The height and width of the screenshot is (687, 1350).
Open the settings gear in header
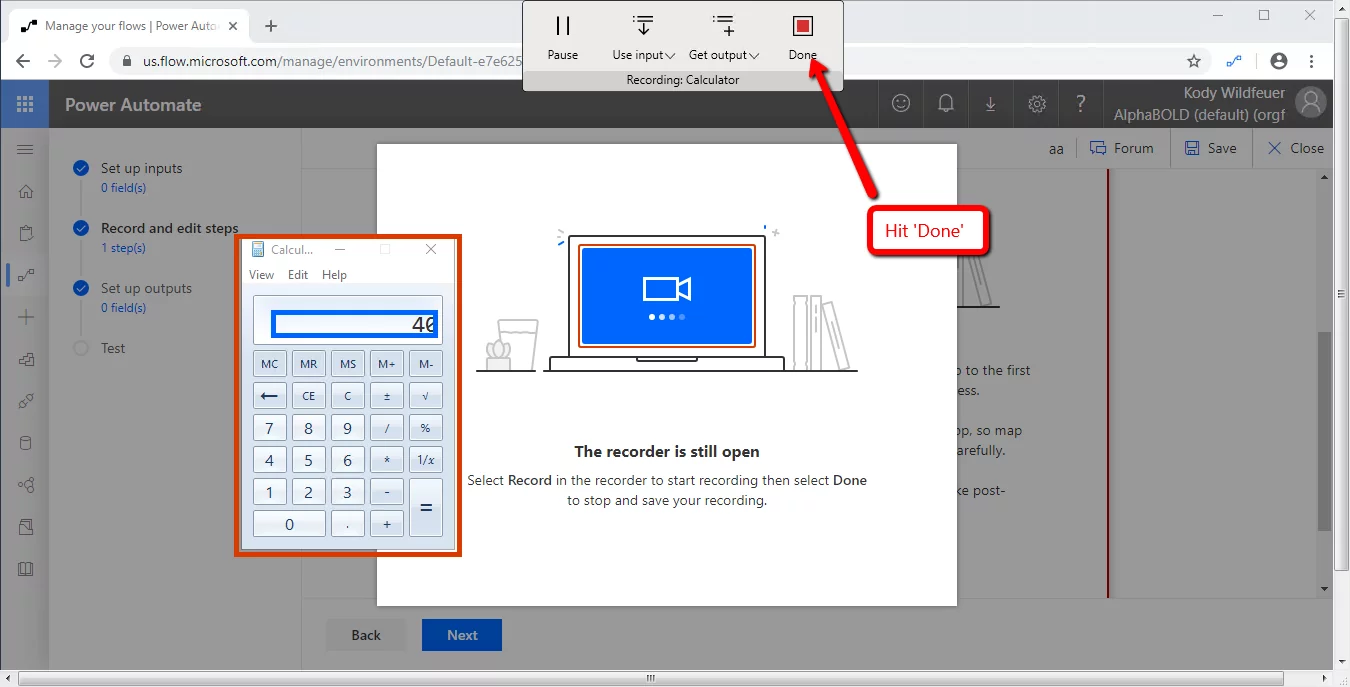[x=1037, y=103]
